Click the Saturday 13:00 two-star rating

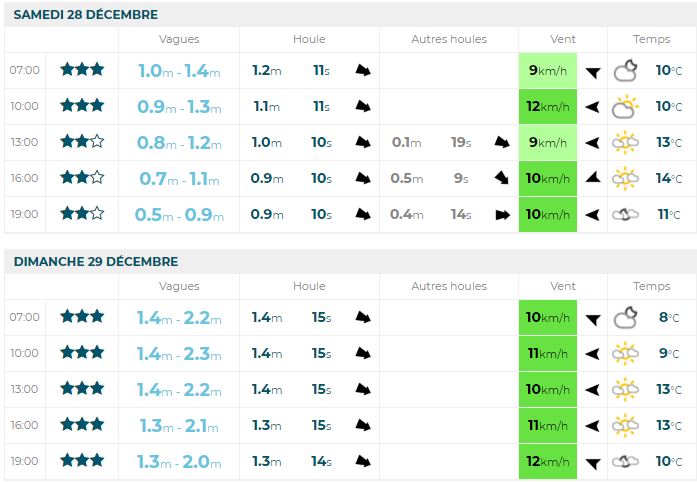tap(82, 142)
